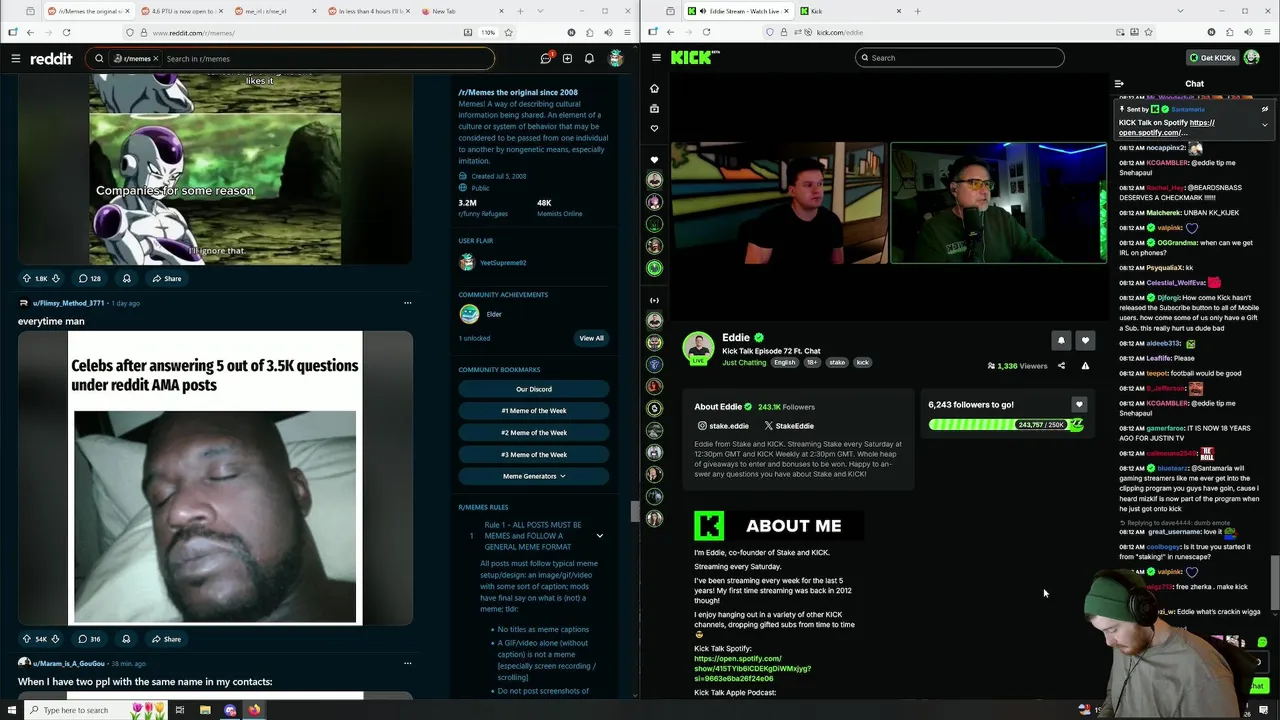This screenshot has height=720, width=1280.
Task: Open options for u/Flimsy_Method_3771 post
Action: coord(407,303)
